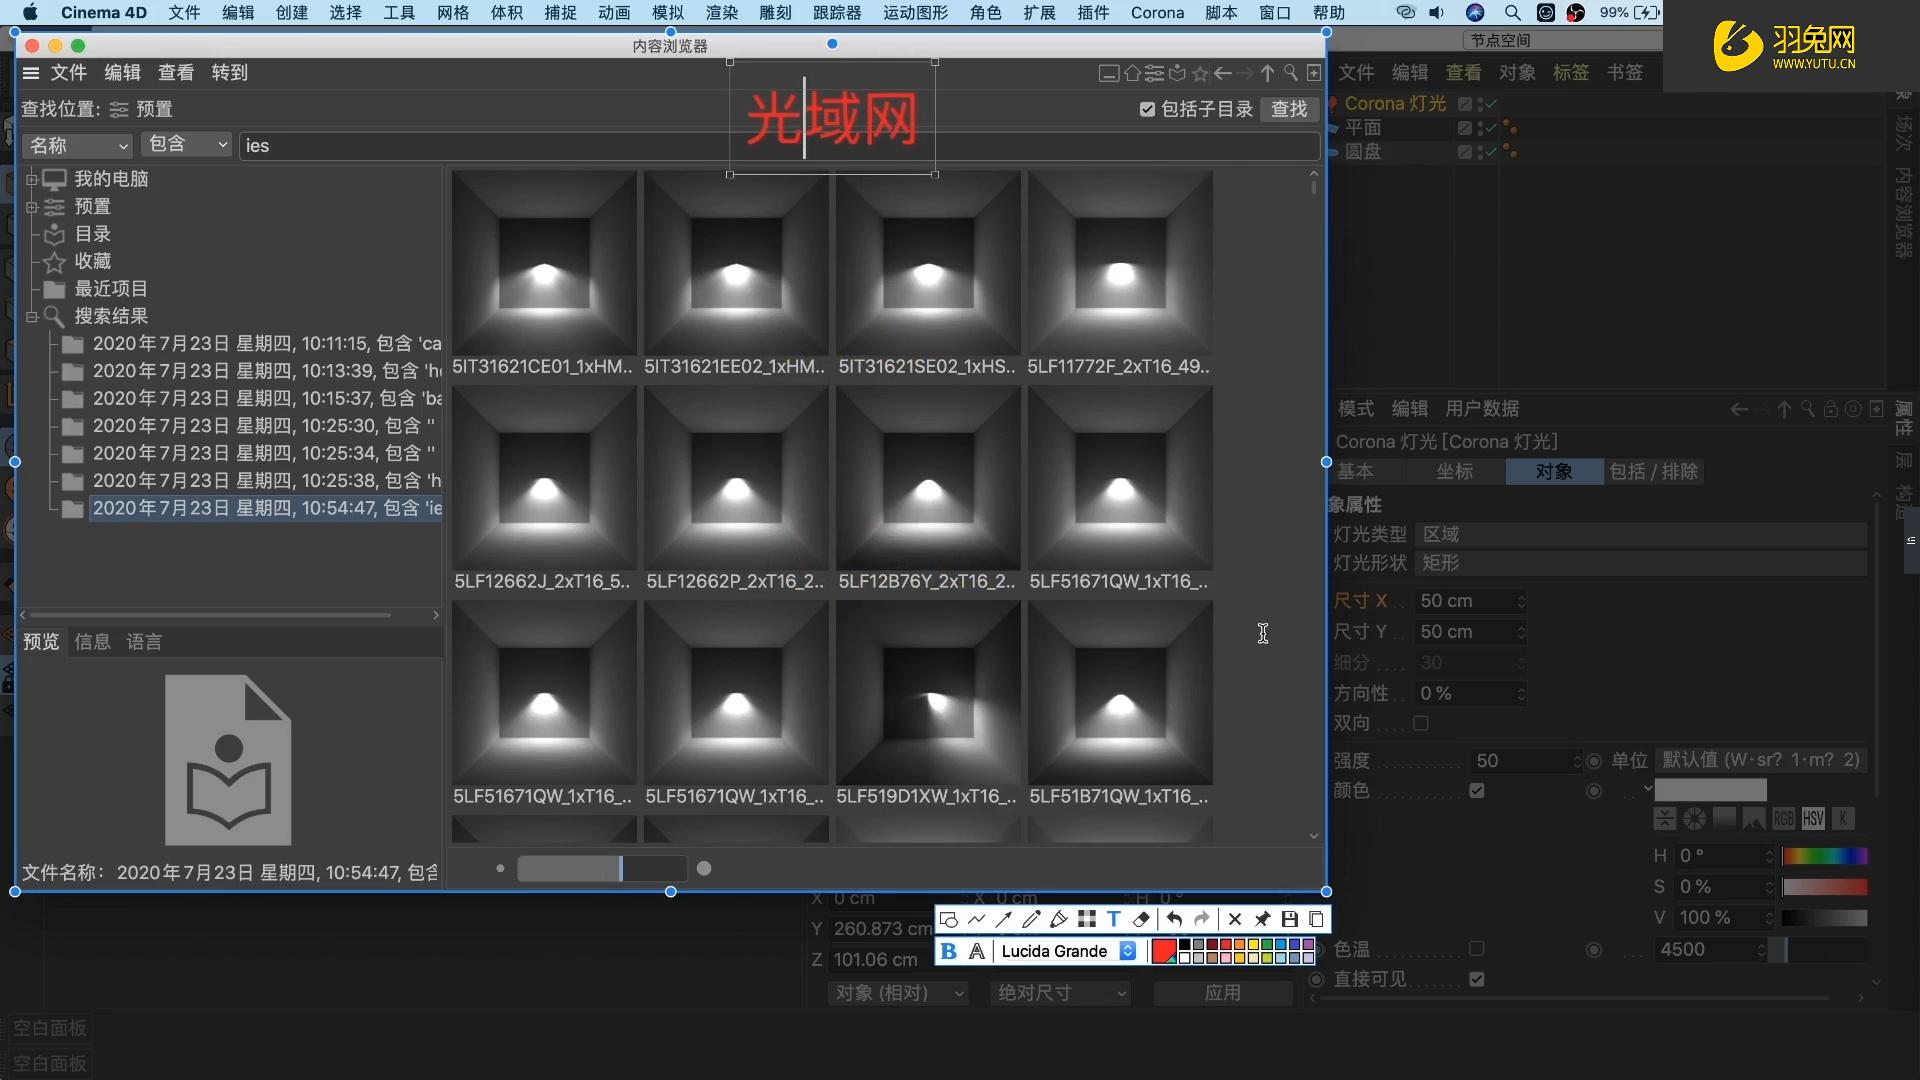Viewport: 1920px width, 1080px height.
Task: Disable the 直接可见 checkbox
Action: pos(1478,979)
